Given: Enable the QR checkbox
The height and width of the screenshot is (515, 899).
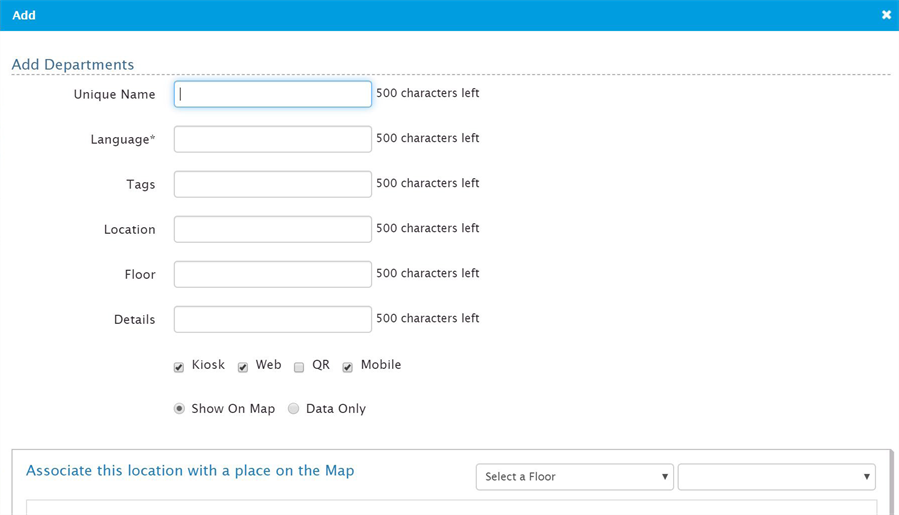Looking at the screenshot, I should 299,367.
